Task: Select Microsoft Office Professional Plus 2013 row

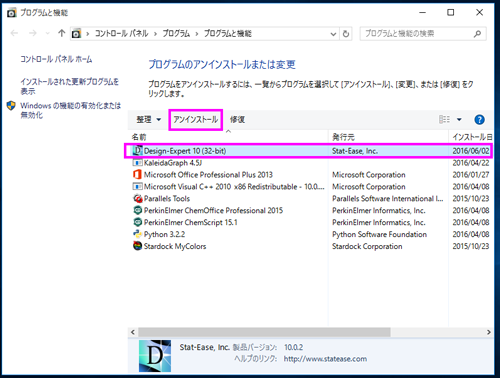Action: click(311, 175)
